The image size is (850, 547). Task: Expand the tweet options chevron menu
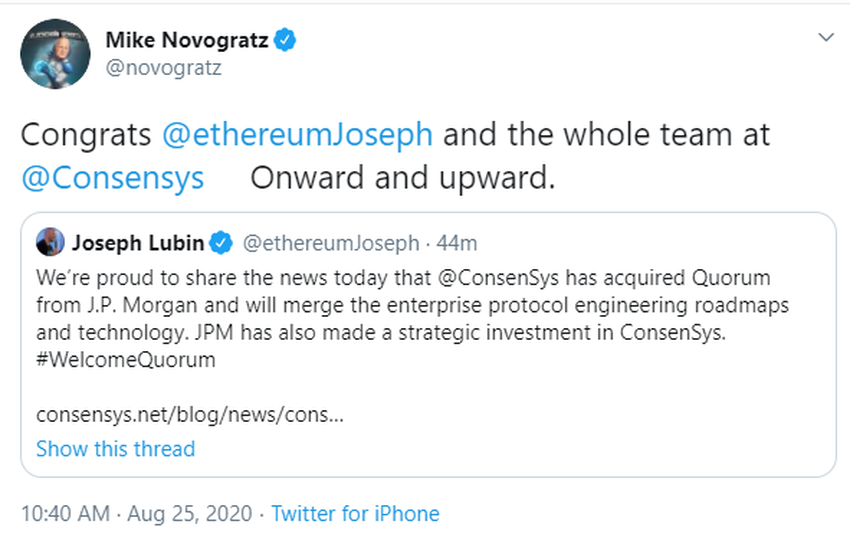pos(826,38)
